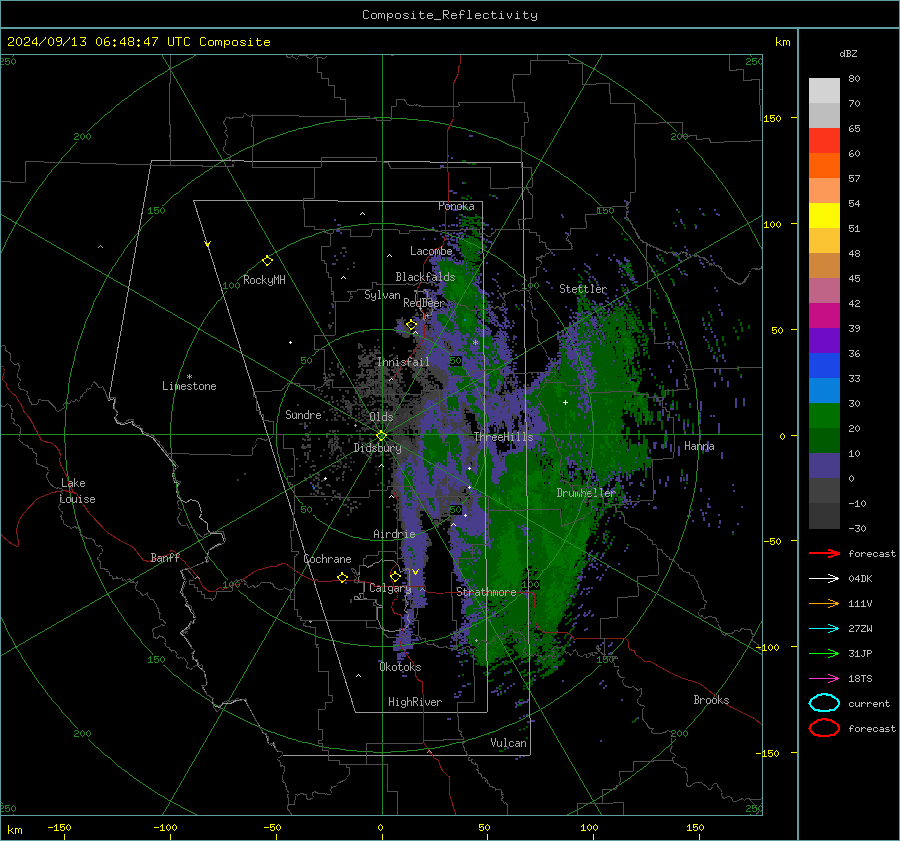Screen dimensions: 900x841
Task: Click the Cochrane town label
Action: (327, 559)
